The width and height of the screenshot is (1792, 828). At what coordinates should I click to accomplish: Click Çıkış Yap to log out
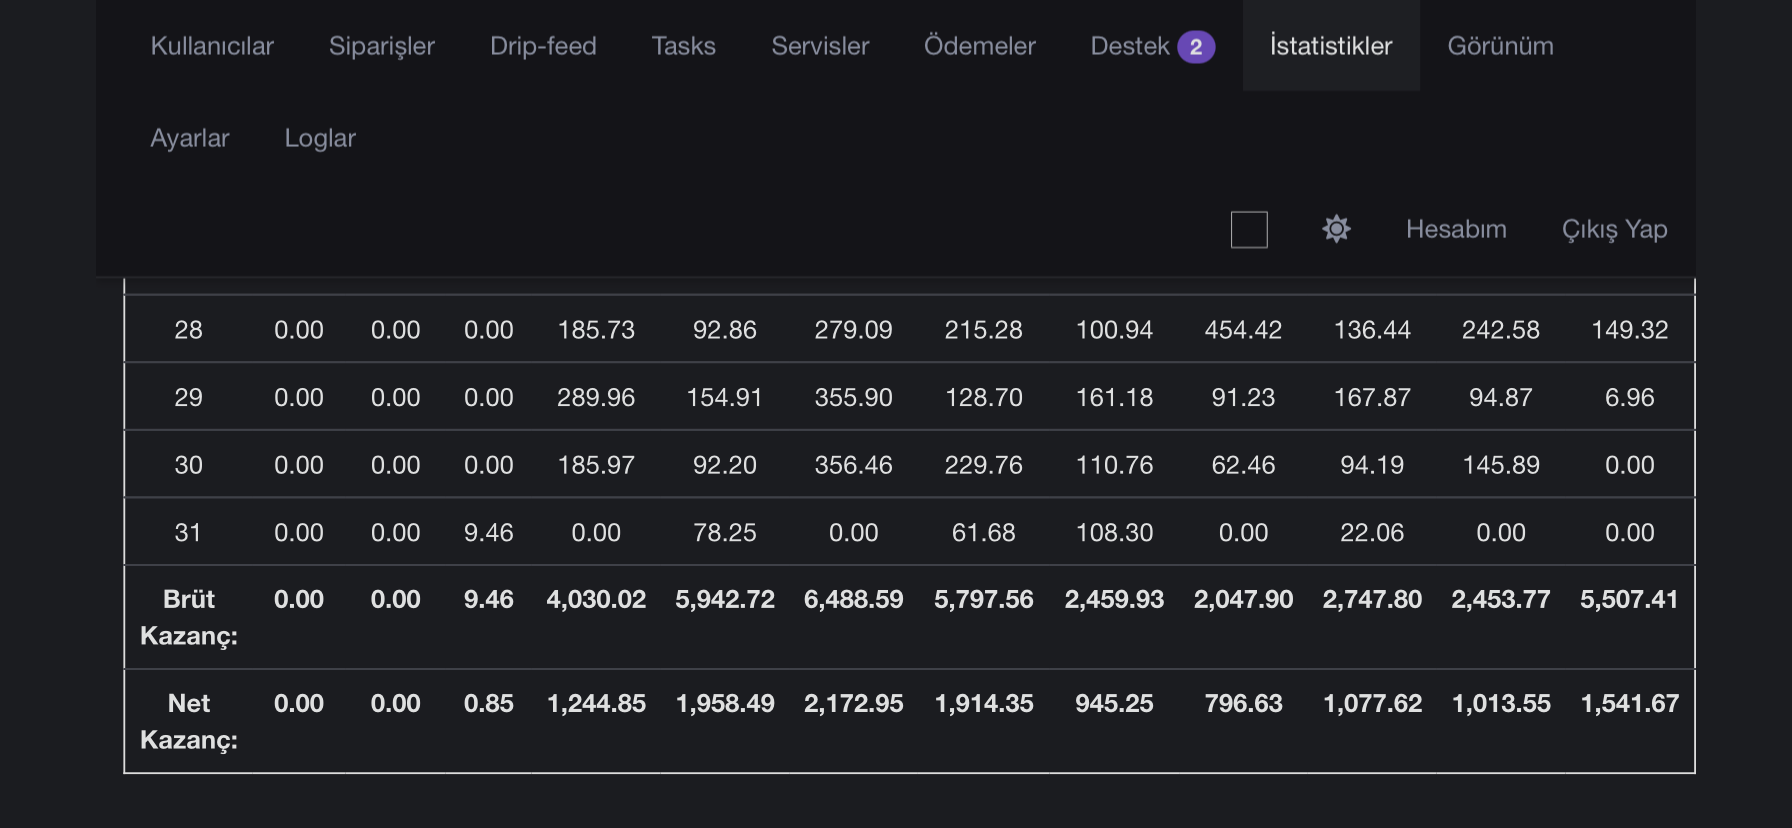point(1614,229)
